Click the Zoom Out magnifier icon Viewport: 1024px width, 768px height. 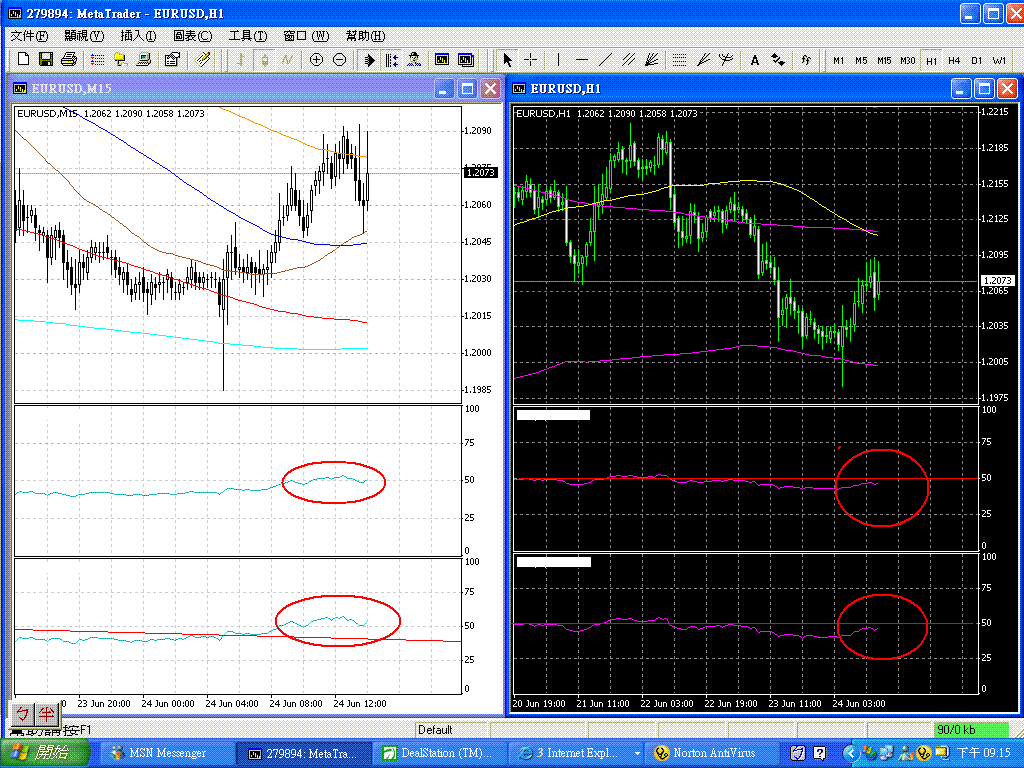(x=340, y=59)
